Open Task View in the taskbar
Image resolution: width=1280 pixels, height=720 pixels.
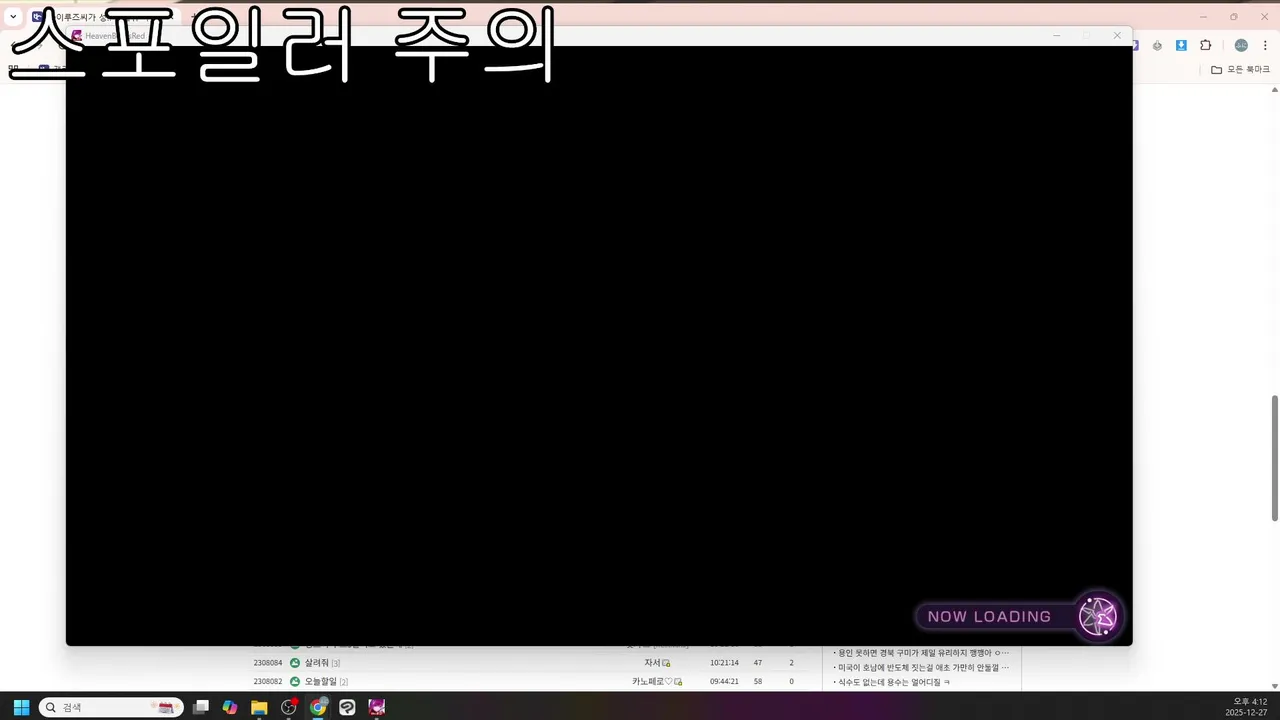click(x=201, y=707)
